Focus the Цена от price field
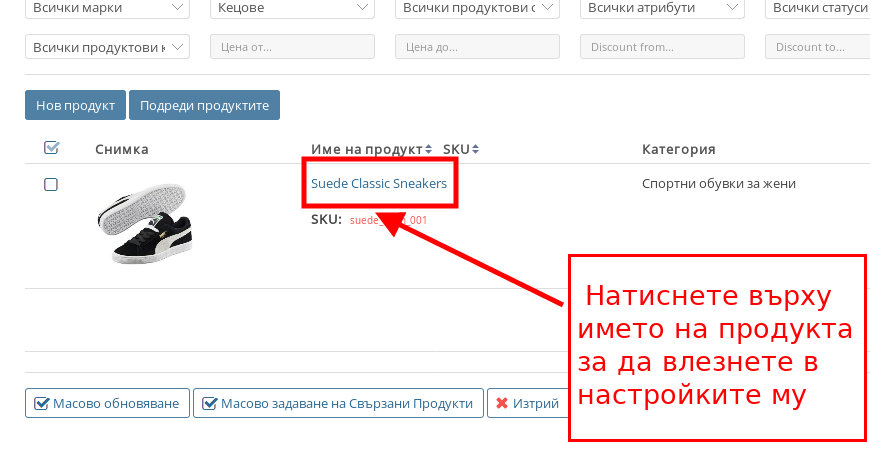Screen dimensions: 870x474 coord(292,47)
